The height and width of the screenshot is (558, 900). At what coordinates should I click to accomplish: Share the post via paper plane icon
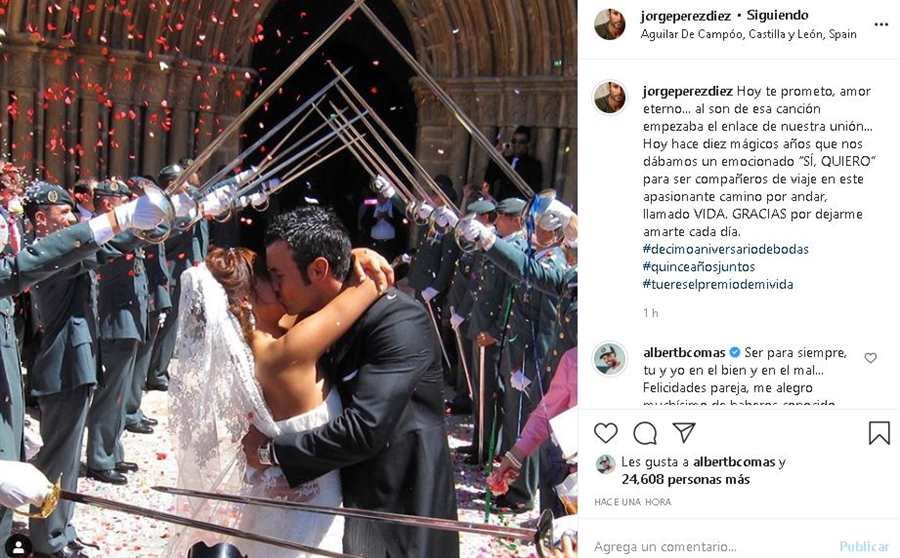click(684, 432)
